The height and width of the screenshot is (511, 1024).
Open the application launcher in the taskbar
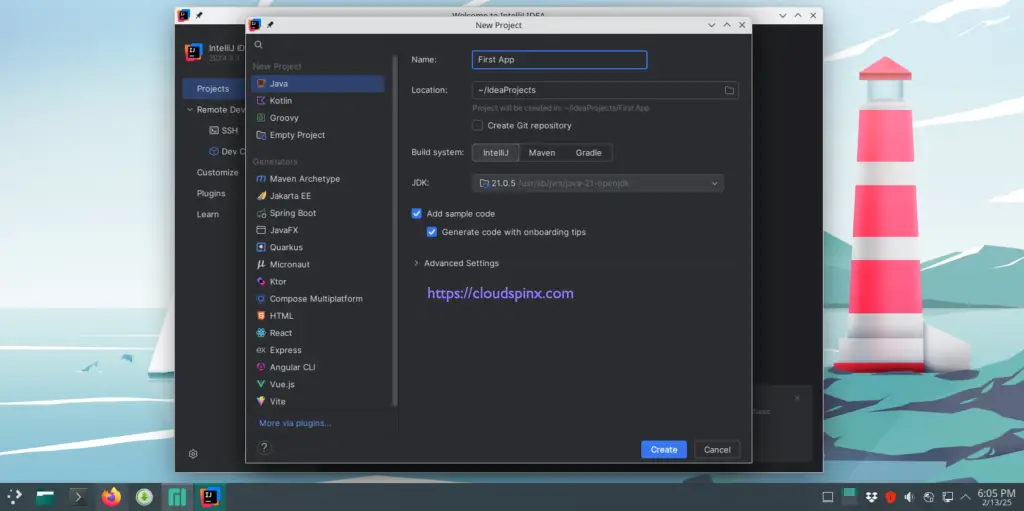[x=14, y=497]
